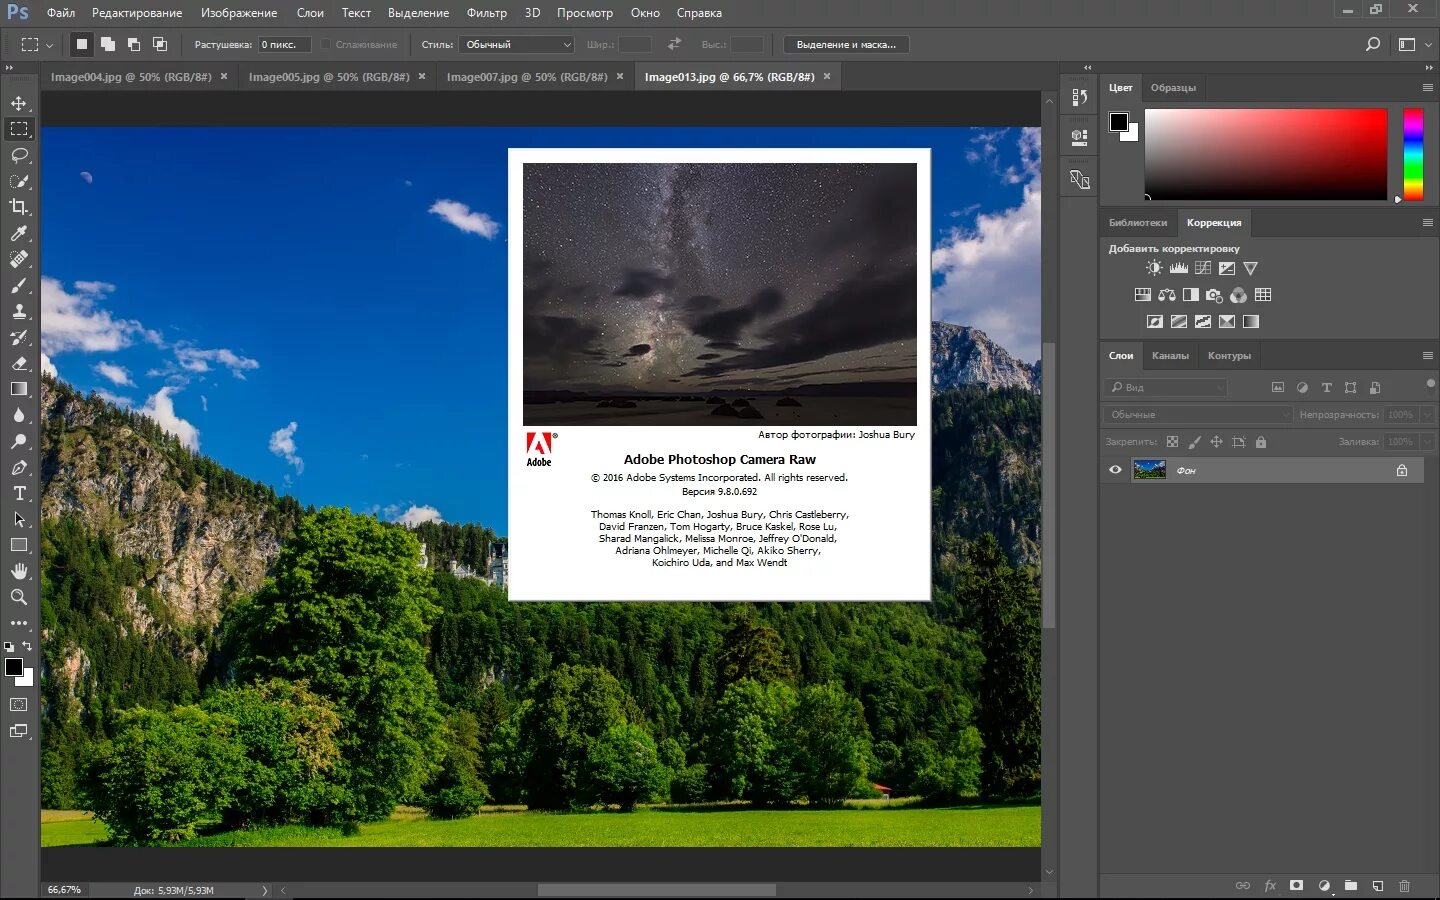Select the Healing Brush tool

(19, 259)
